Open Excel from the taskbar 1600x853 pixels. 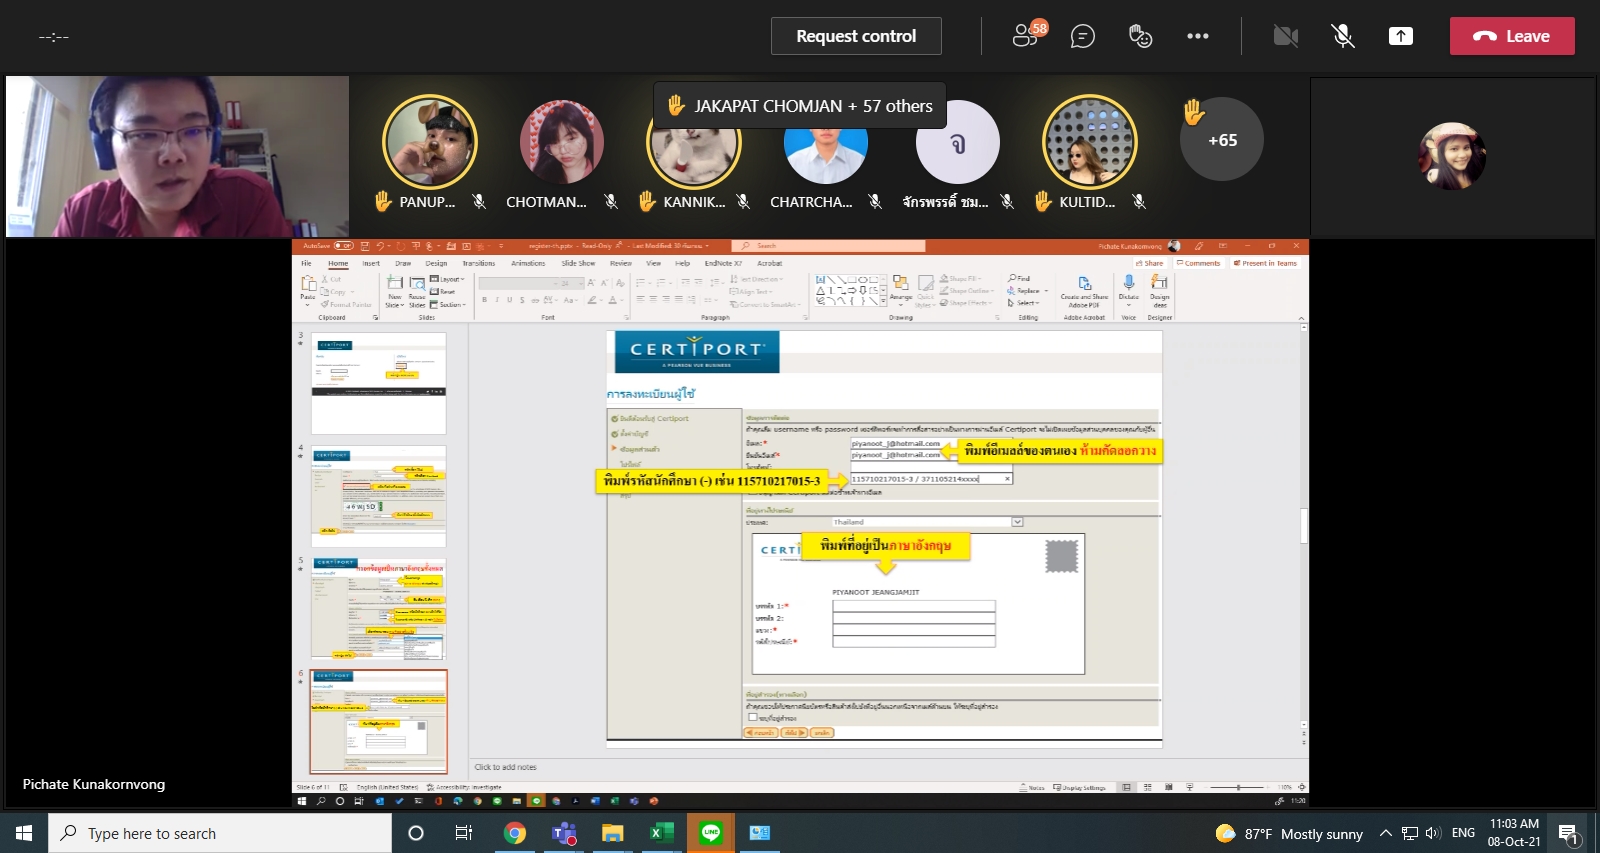coord(662,833)
